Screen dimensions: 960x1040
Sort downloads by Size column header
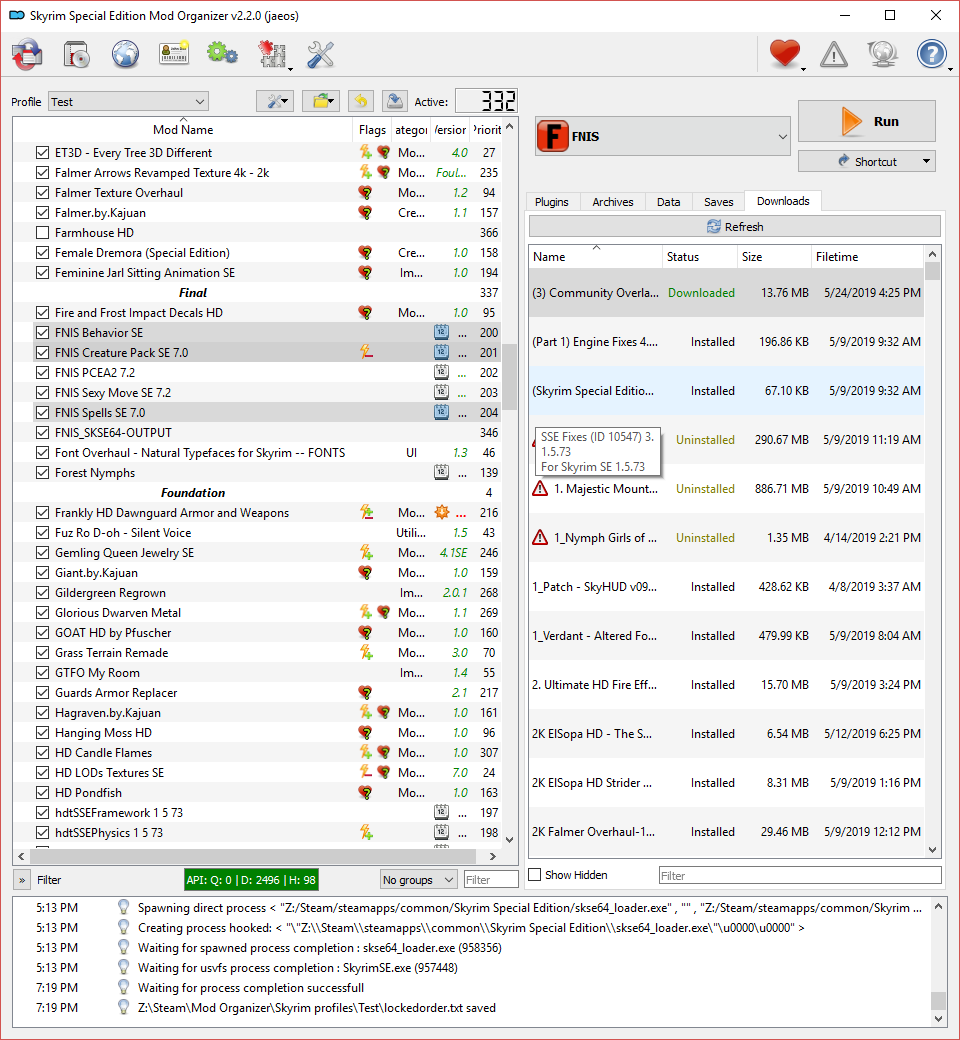click(x=774, y=257)
